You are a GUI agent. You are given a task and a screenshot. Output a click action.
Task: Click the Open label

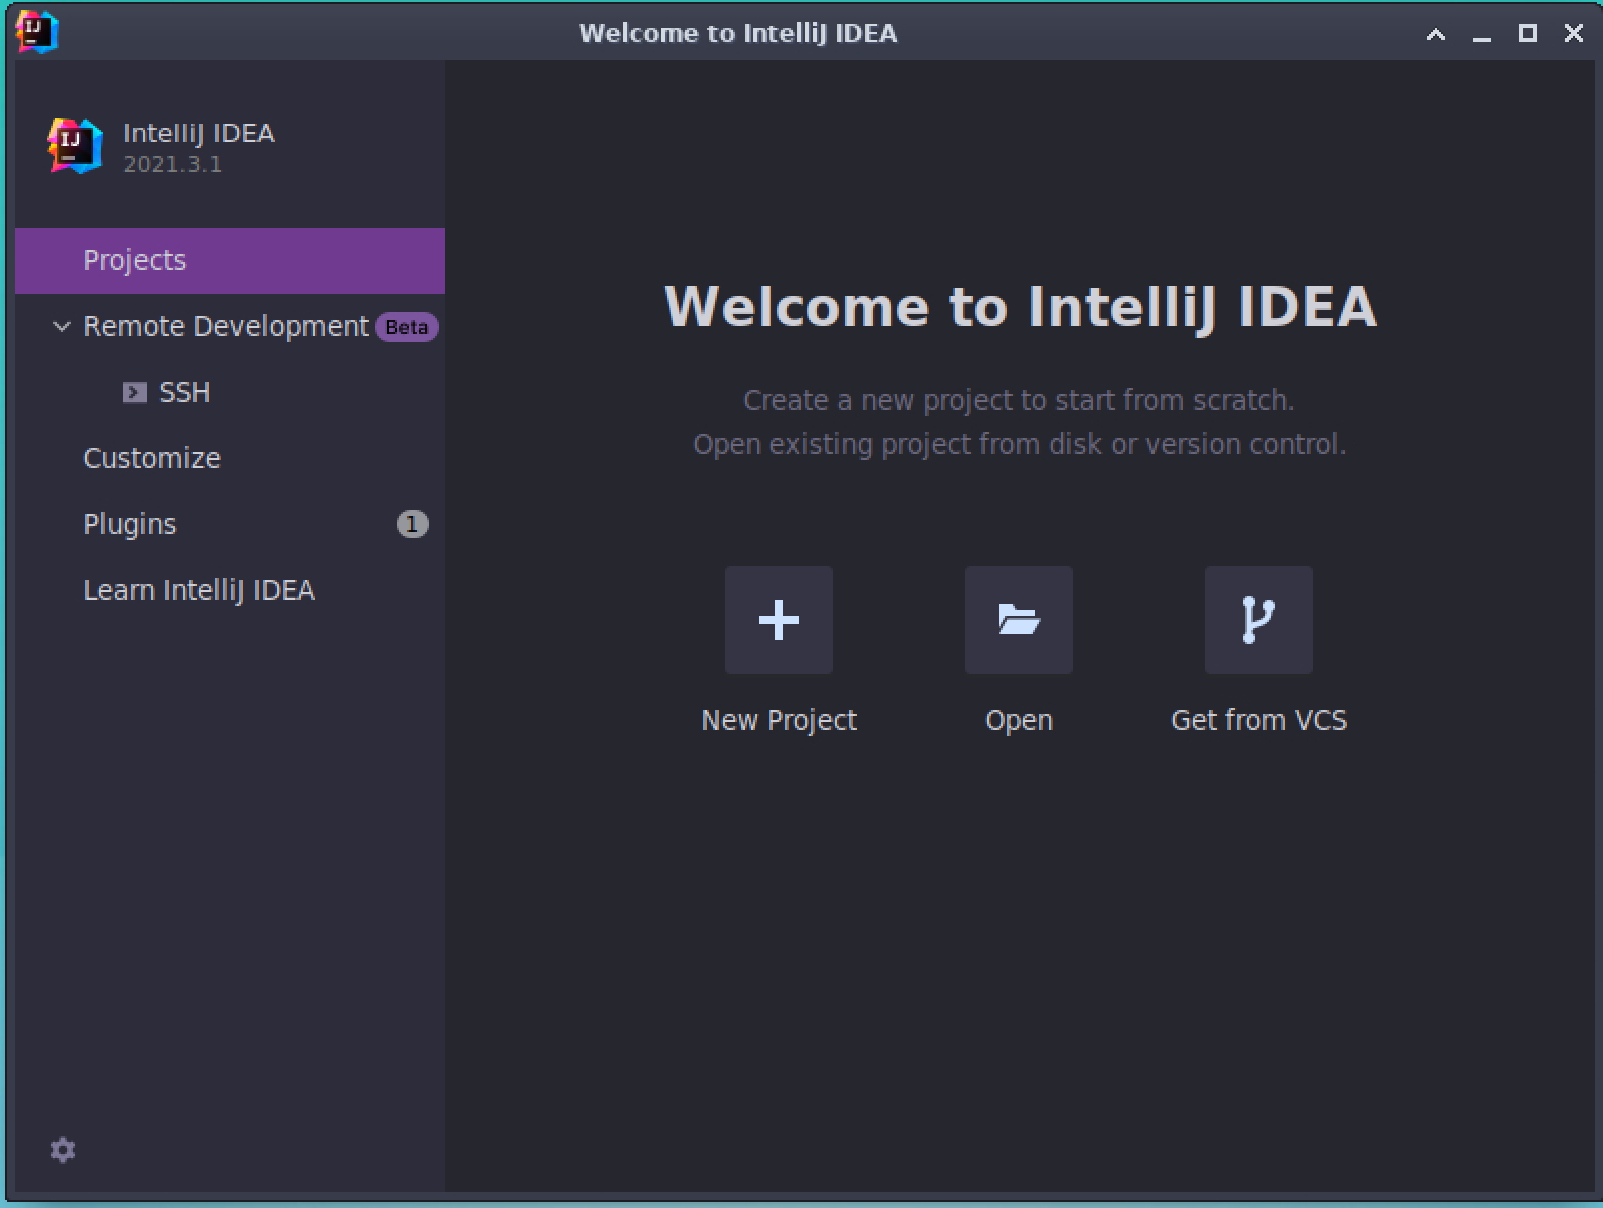[1019, 720]
